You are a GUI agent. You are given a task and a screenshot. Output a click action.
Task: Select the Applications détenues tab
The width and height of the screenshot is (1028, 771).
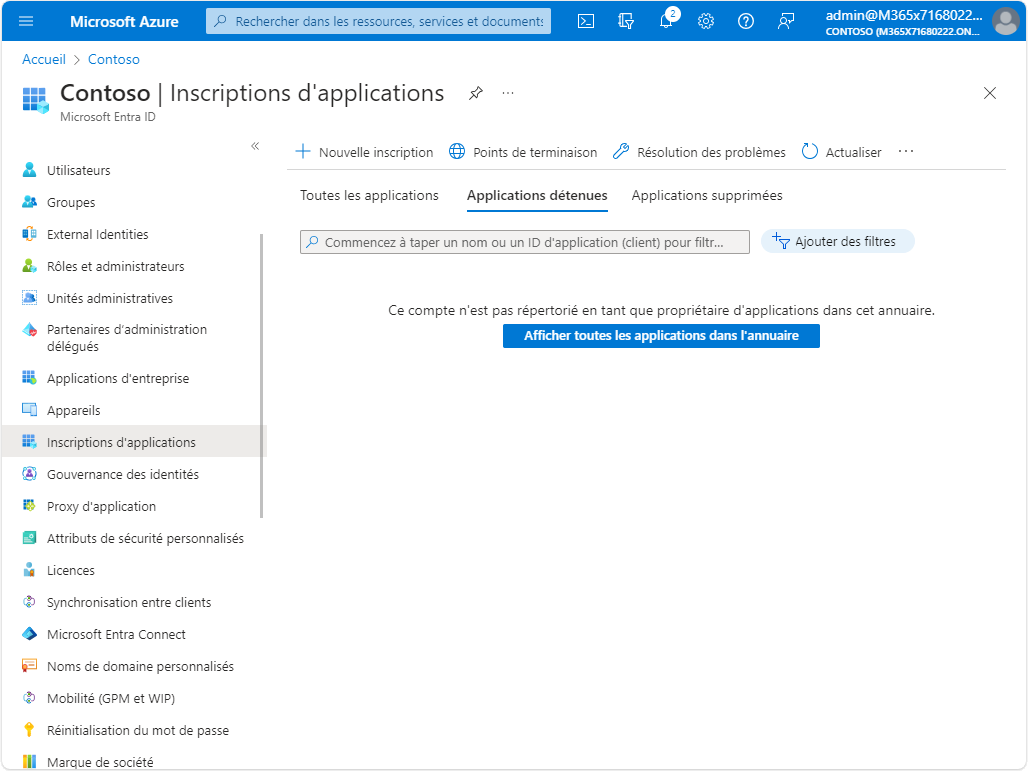pos(537,195)
